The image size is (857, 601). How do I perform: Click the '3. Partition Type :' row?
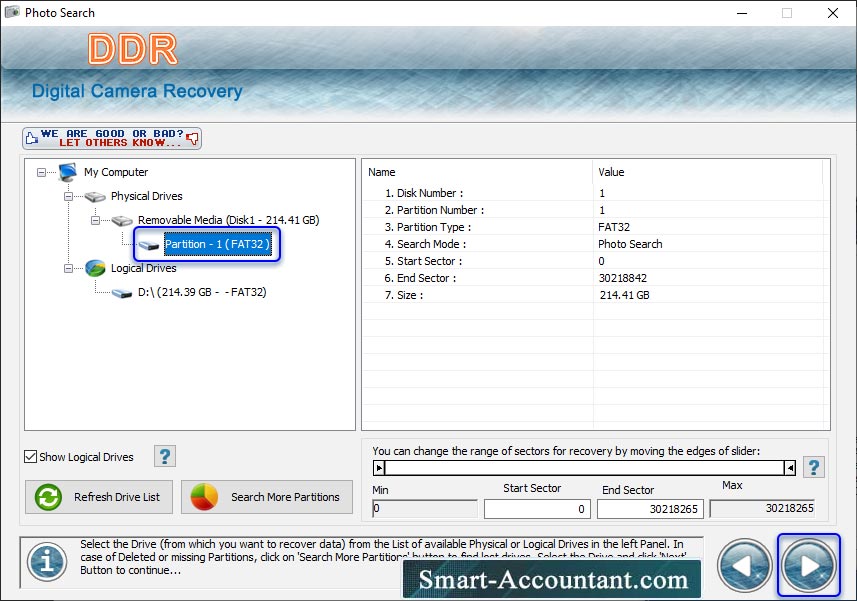[596, 227]
